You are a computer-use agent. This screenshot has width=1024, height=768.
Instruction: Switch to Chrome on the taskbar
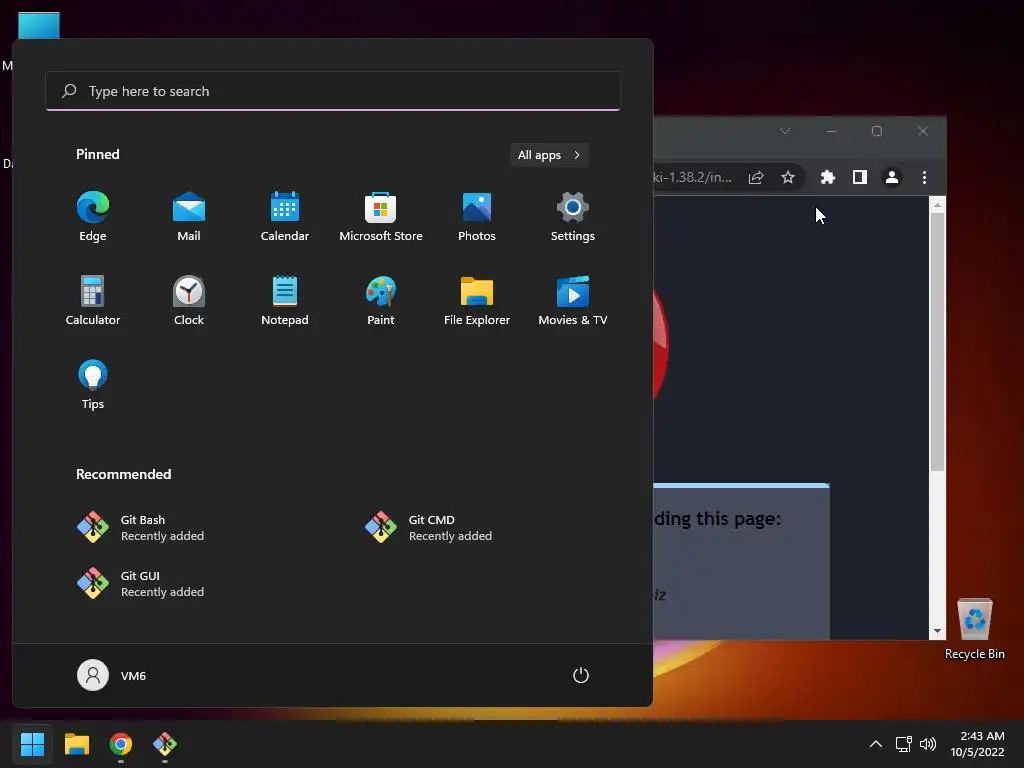point(121,744)
